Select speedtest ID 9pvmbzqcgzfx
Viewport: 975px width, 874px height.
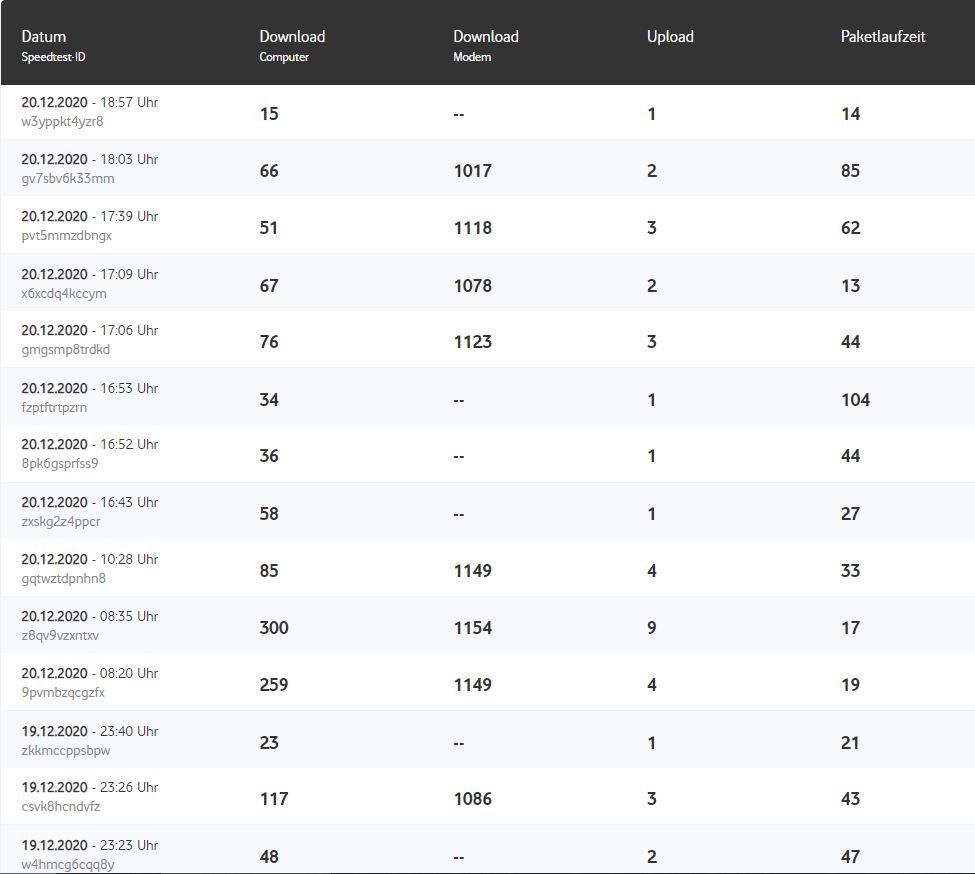coord(62,693)
